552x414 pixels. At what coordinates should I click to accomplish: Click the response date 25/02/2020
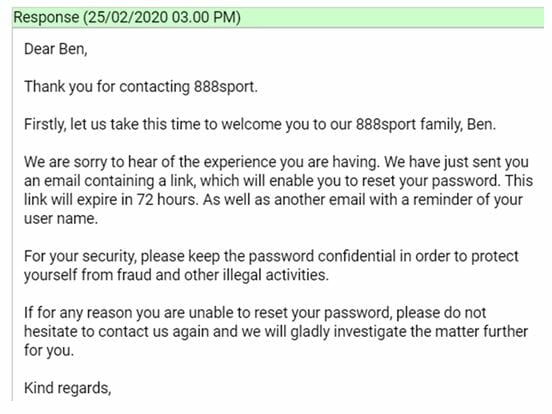click(128, 17)
